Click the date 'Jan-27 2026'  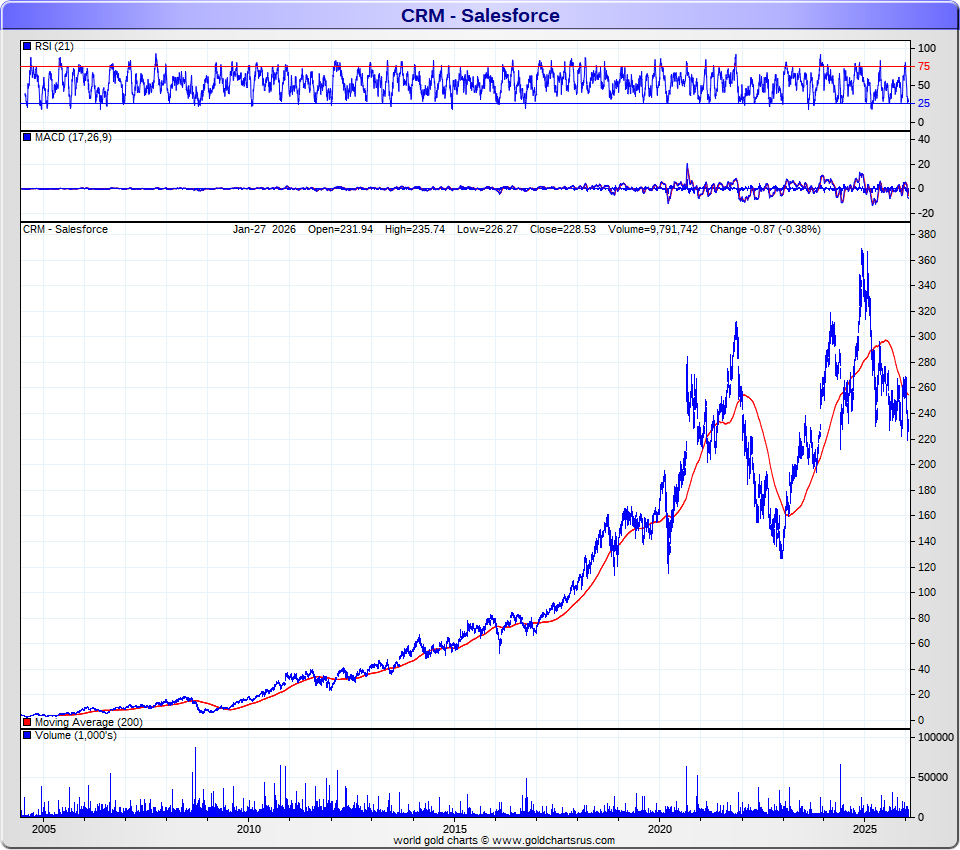(264, 229)
